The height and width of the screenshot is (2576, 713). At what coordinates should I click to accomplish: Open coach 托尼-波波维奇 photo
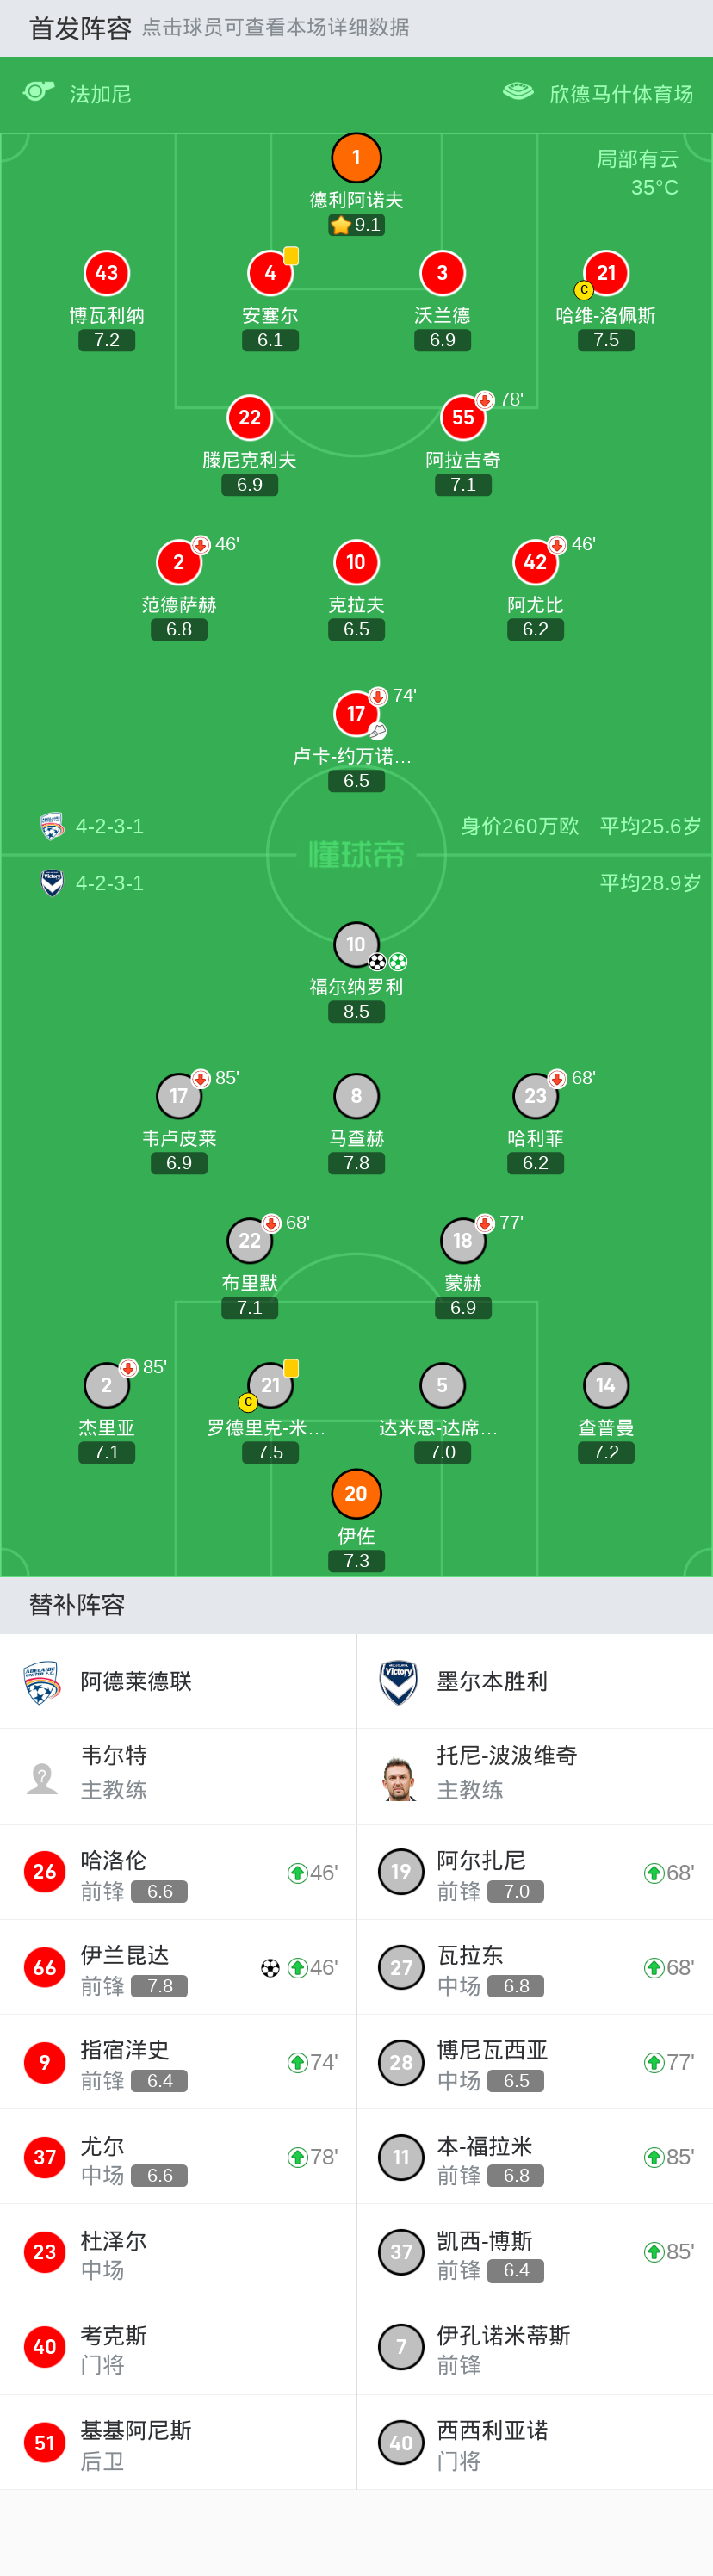click(399, 1778)
